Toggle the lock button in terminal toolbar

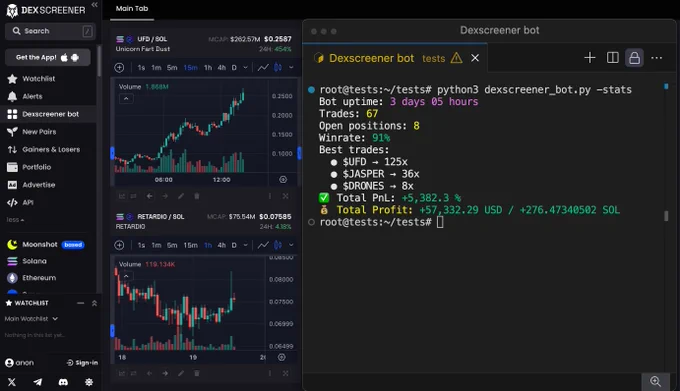[634, 58]
